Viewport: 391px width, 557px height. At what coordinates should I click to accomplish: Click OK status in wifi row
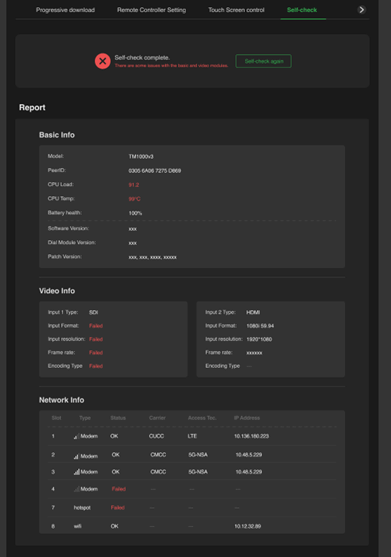click(114, 526)
